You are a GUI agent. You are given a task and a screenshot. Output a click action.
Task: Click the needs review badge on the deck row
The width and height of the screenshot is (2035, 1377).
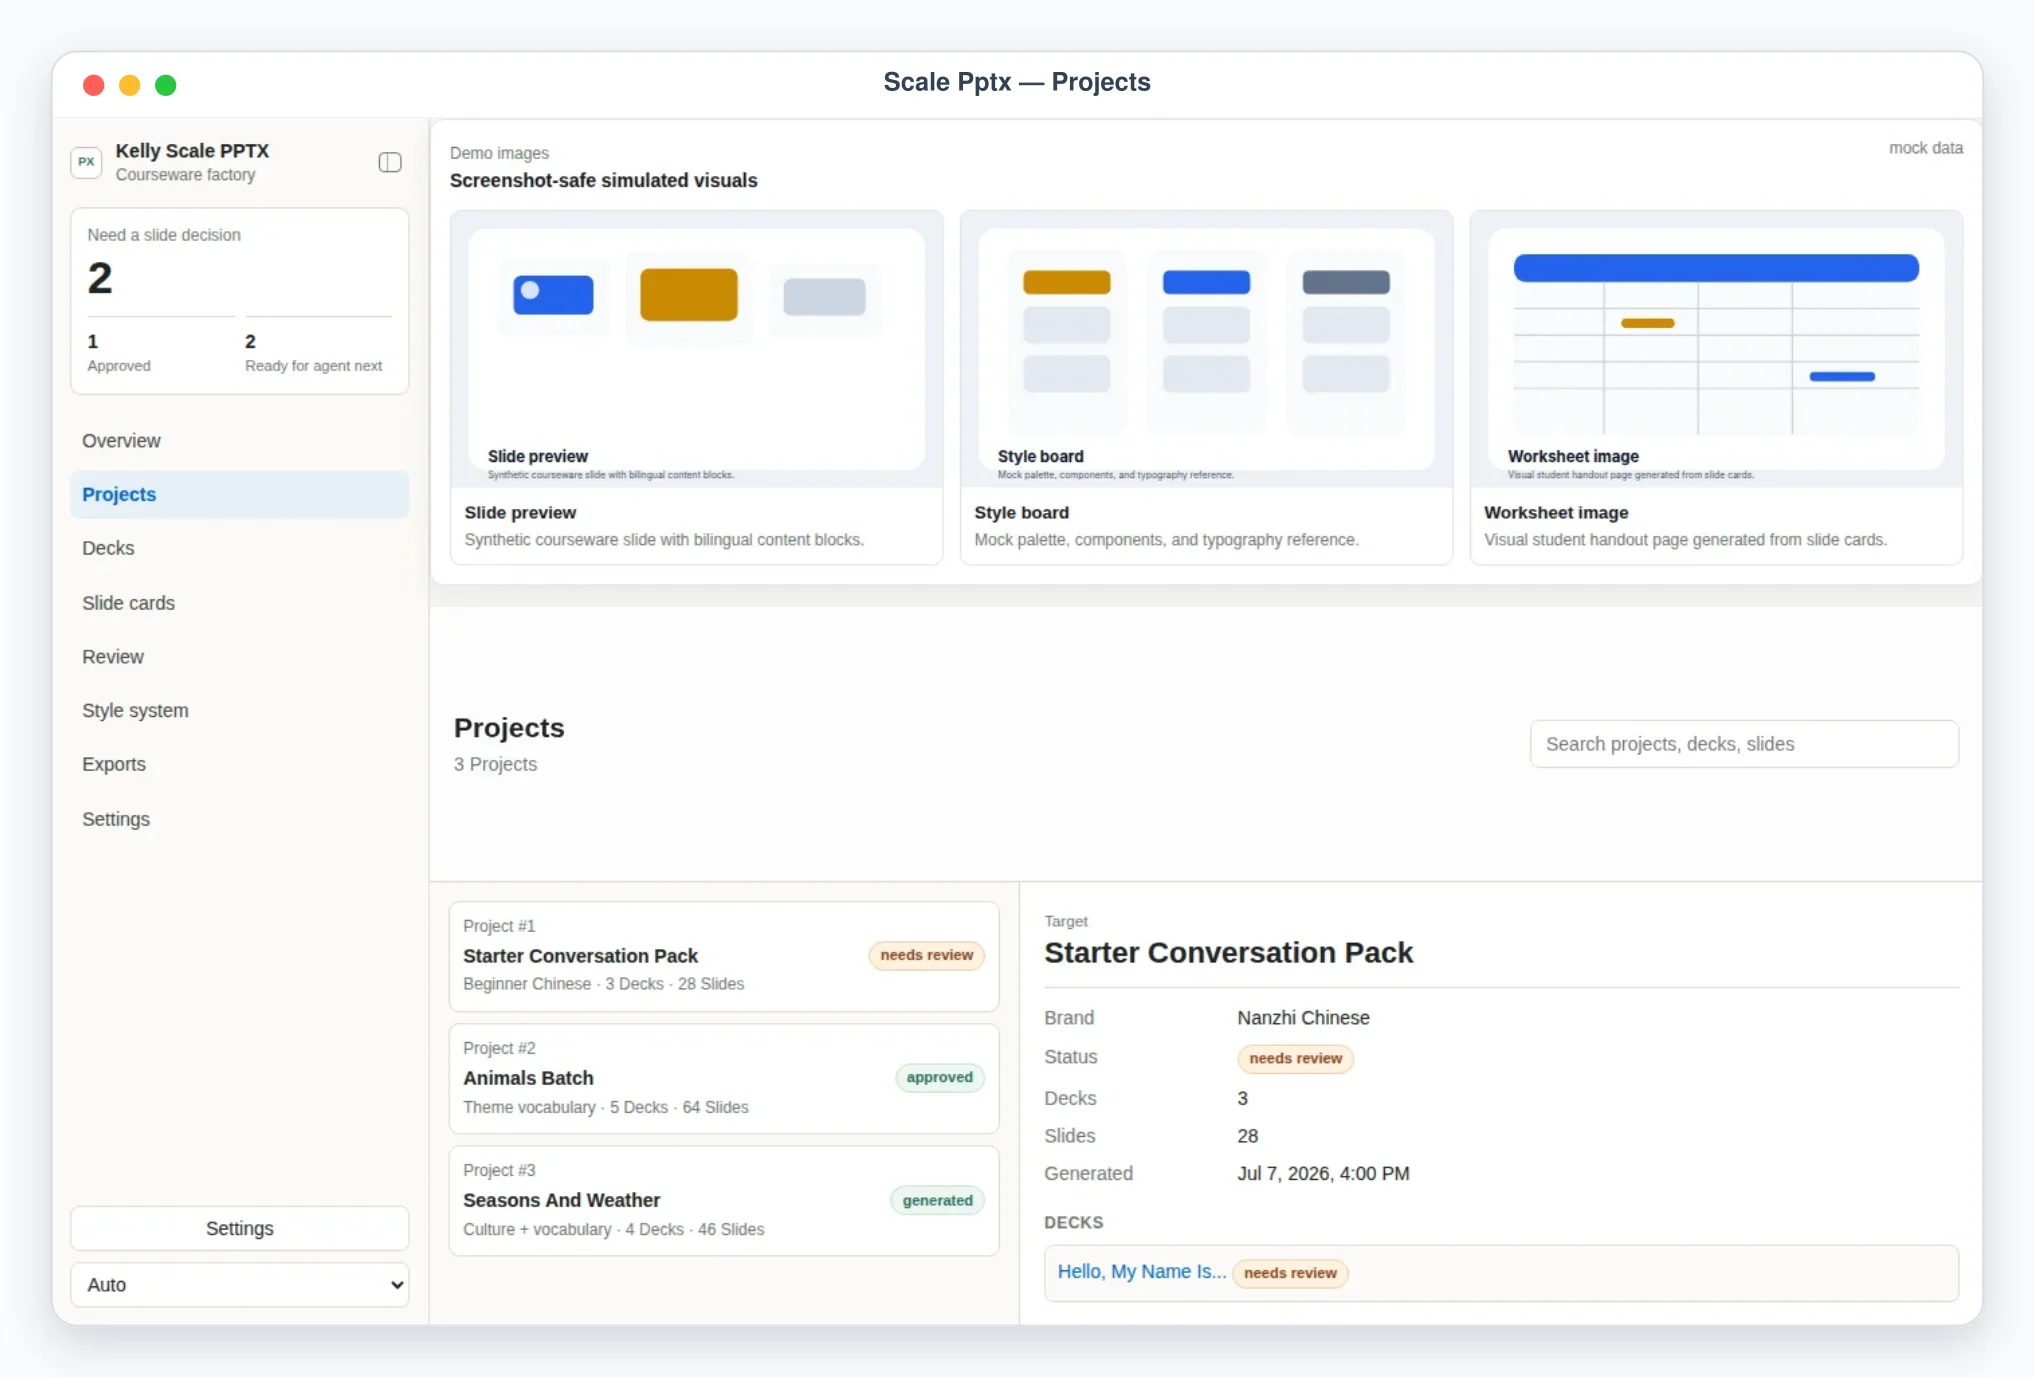point(1290,1274)
